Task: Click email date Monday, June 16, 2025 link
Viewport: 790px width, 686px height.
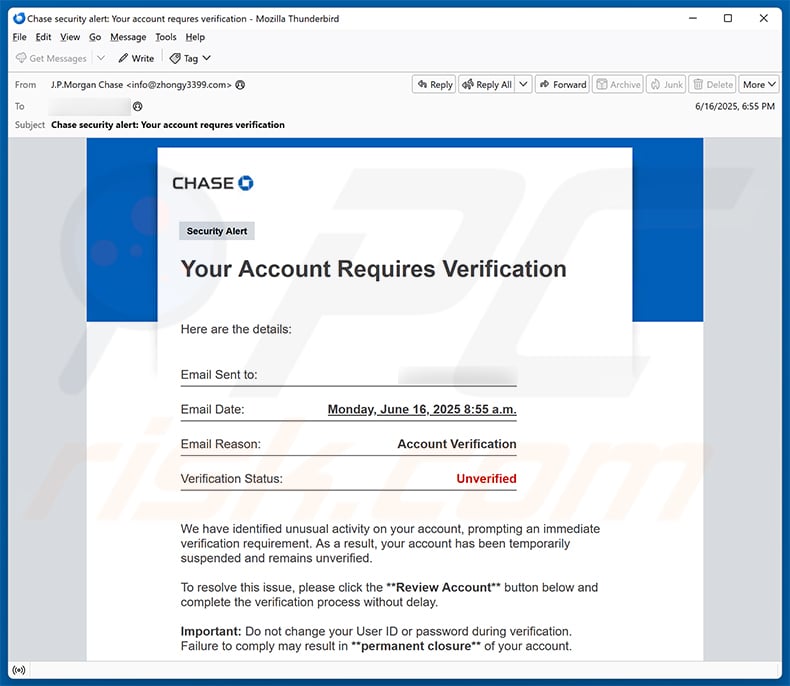Action: tap(422, 409)
